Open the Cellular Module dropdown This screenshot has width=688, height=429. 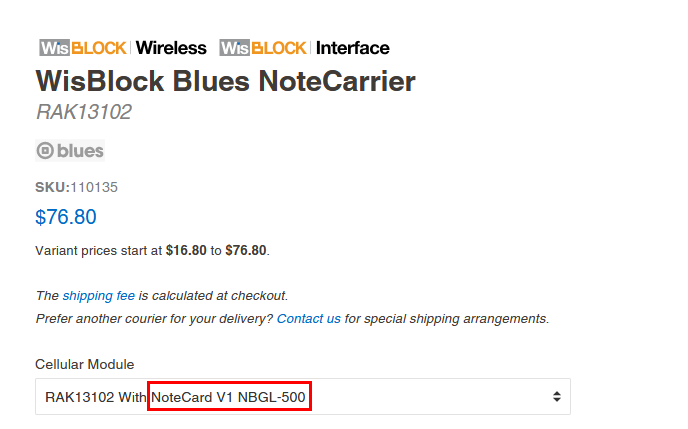pyautogui.click(x=302, y=397)
